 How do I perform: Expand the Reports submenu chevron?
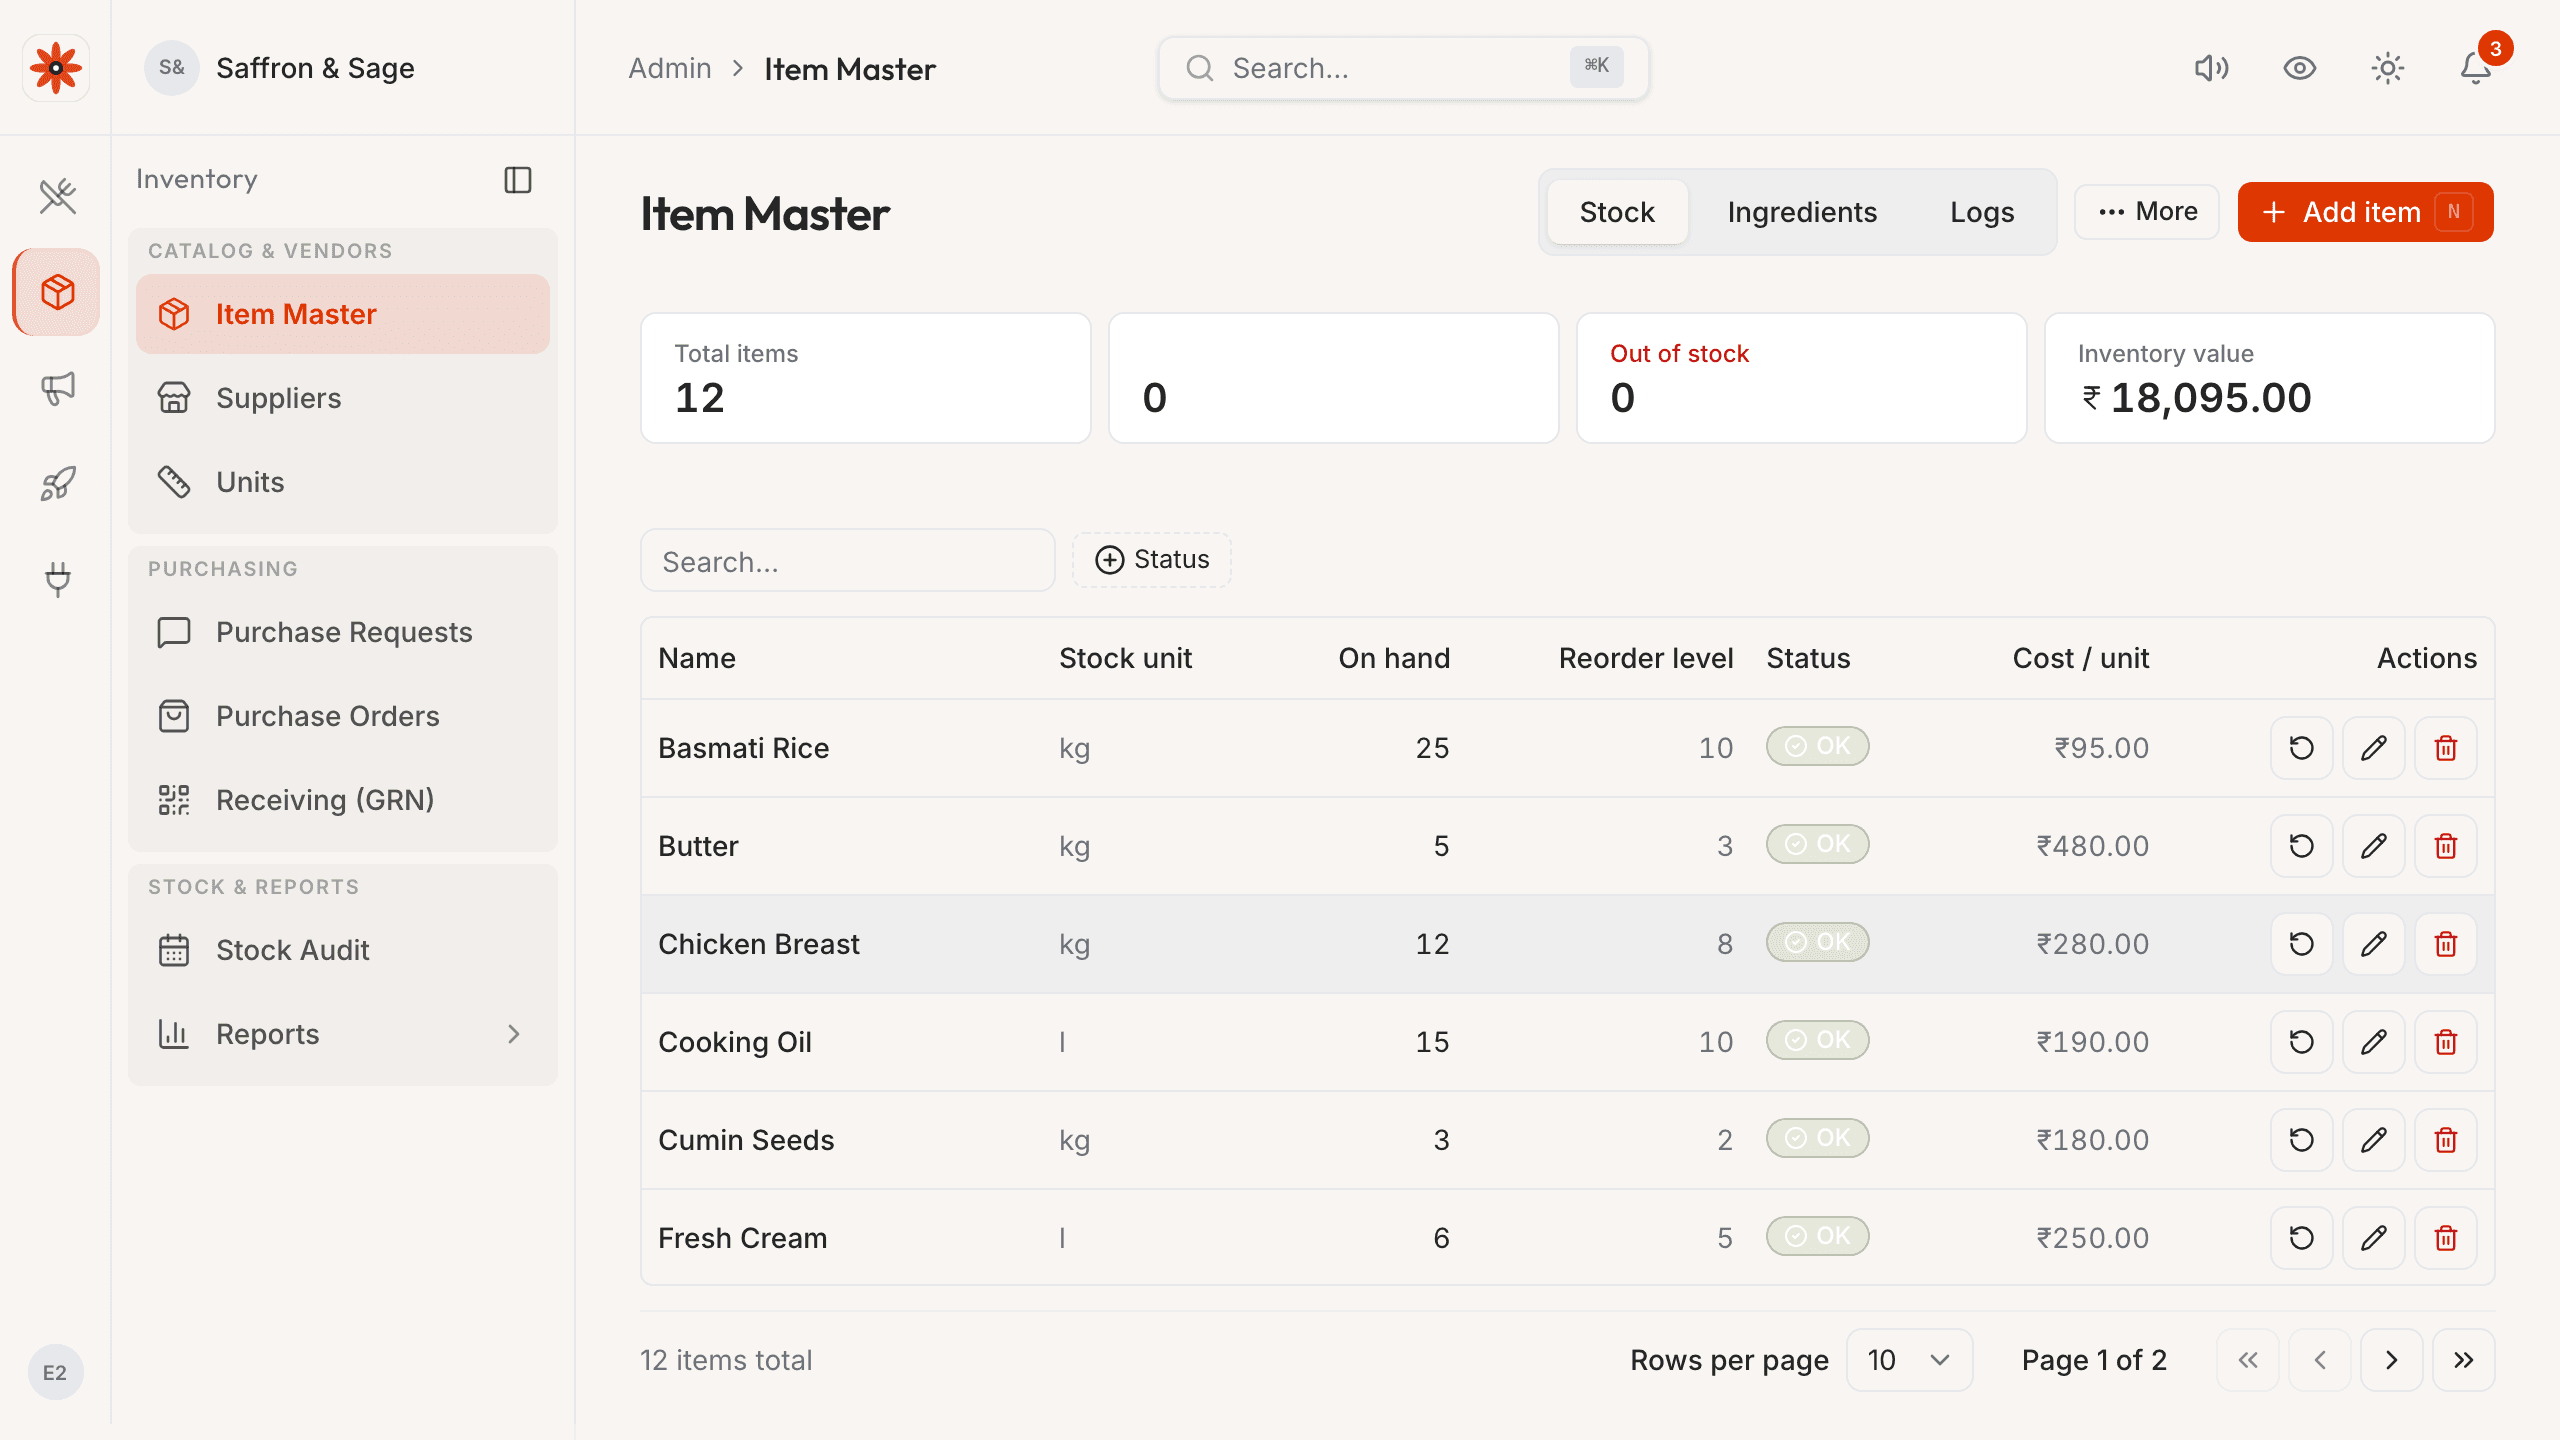pyautogui.click(x=514, y=1034)
